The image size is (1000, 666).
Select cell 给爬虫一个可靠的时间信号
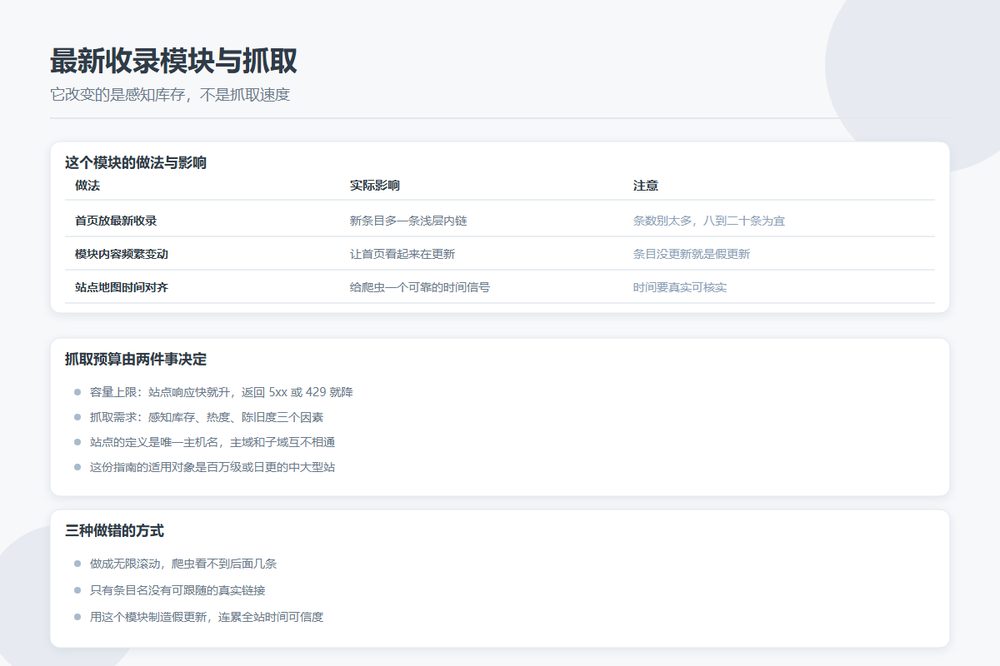tap(420, 287)
